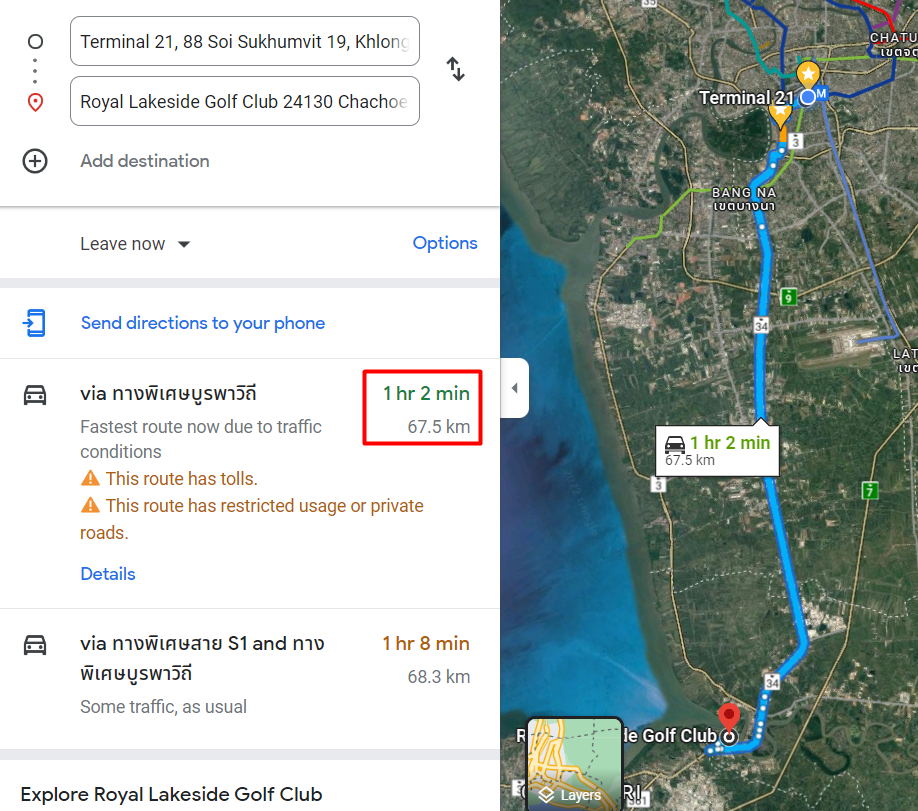
Task: Collapse the side panel with the arrow
Action: coord(515,388)
